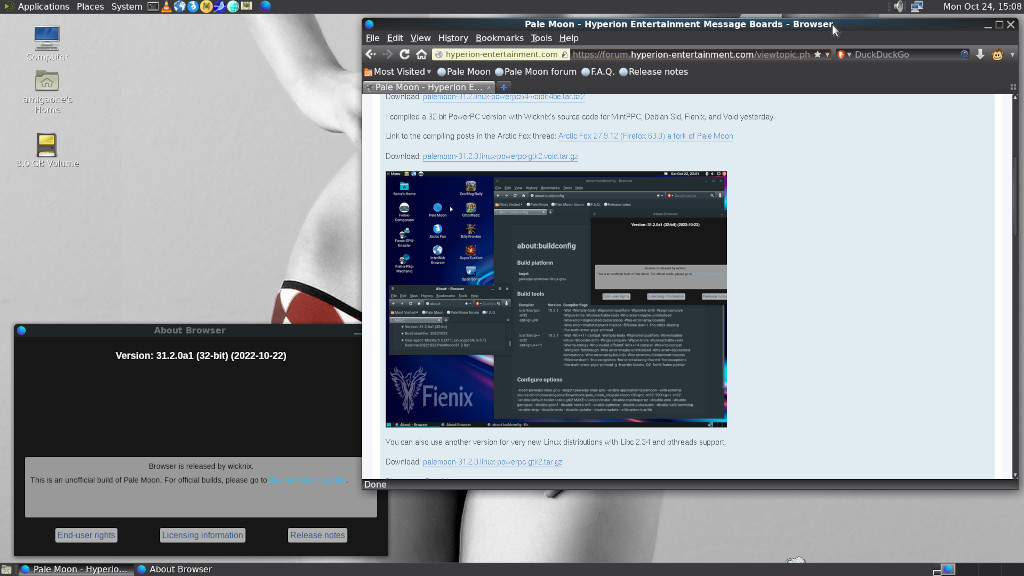The width and height of the screenshot is (1024, 576).
Task: Click the DuckDuckGo search field
Action: coord(906,54)
